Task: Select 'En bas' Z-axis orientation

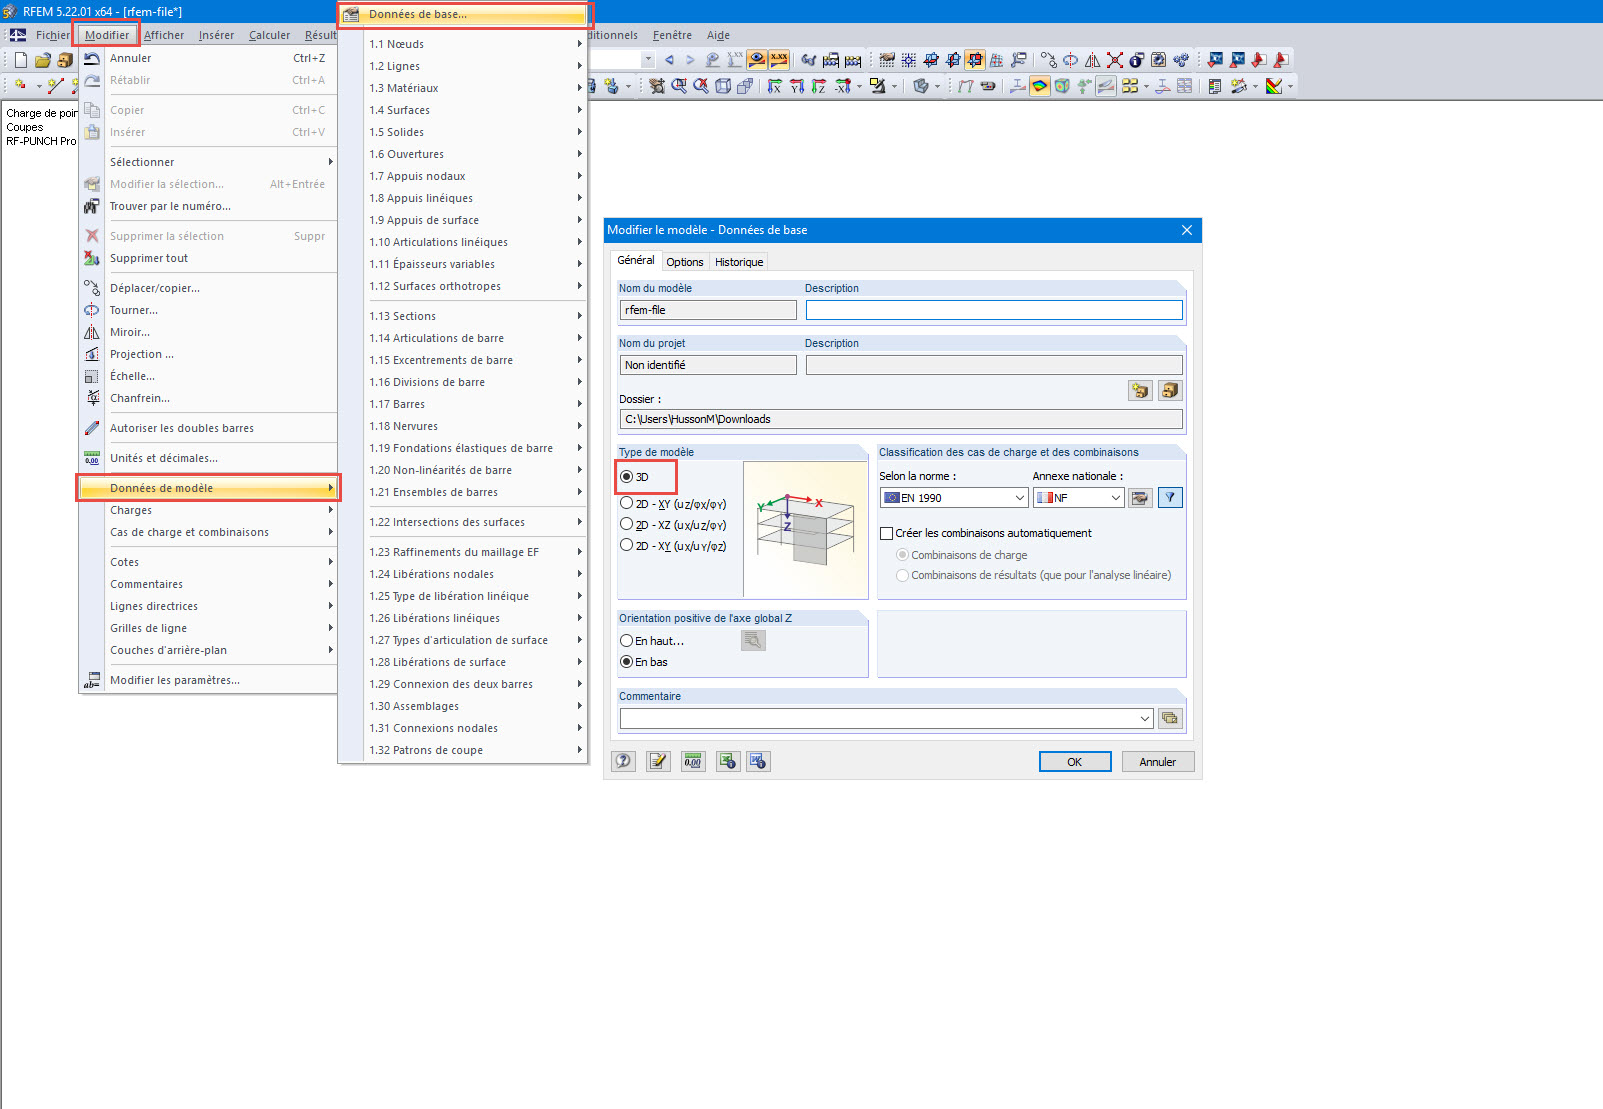Action: point(627,662)
